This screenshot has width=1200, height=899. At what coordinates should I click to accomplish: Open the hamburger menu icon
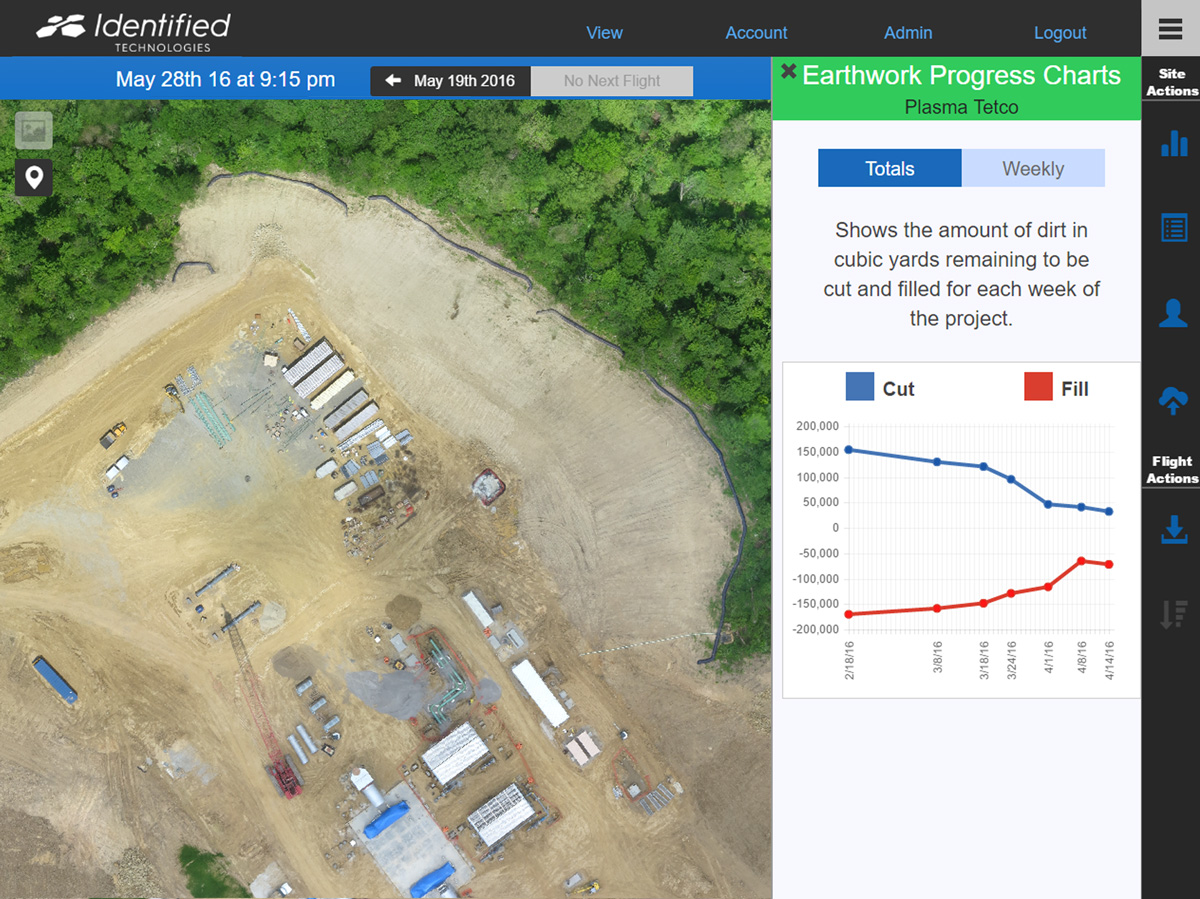pyautogui.click(x=1170, y=29)
